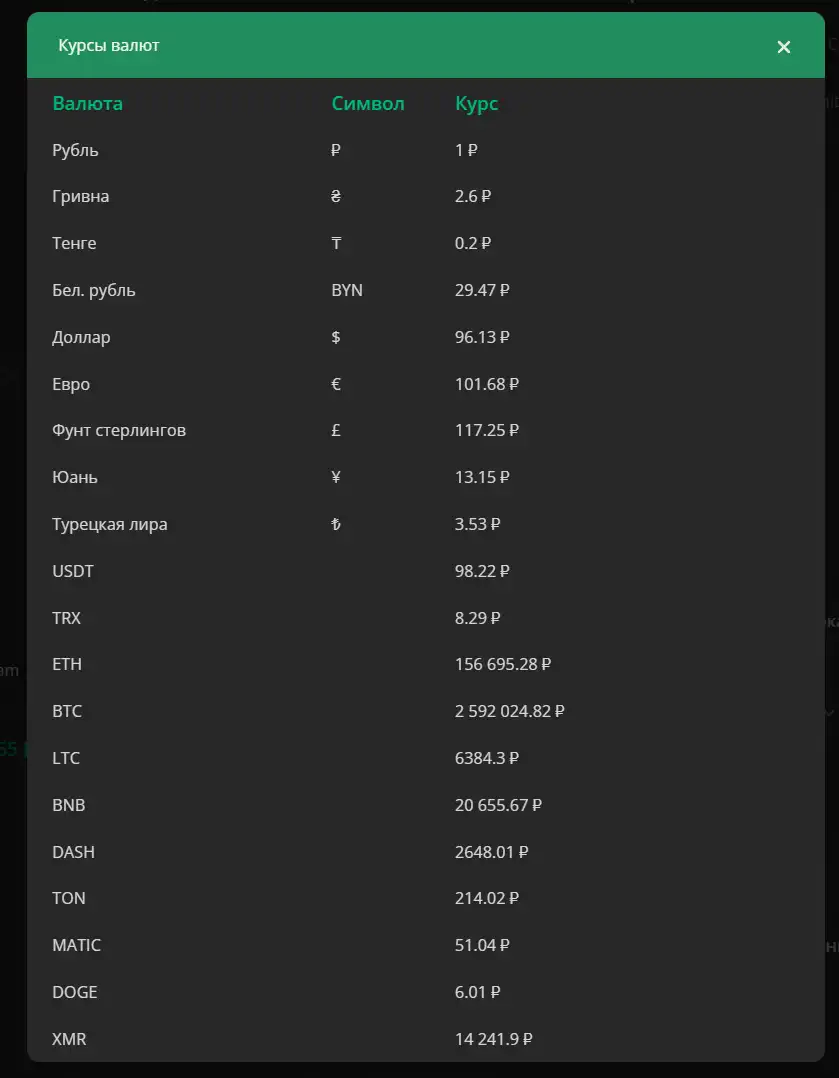Click the Фунт стерлингов currency name

pos(119,430)
